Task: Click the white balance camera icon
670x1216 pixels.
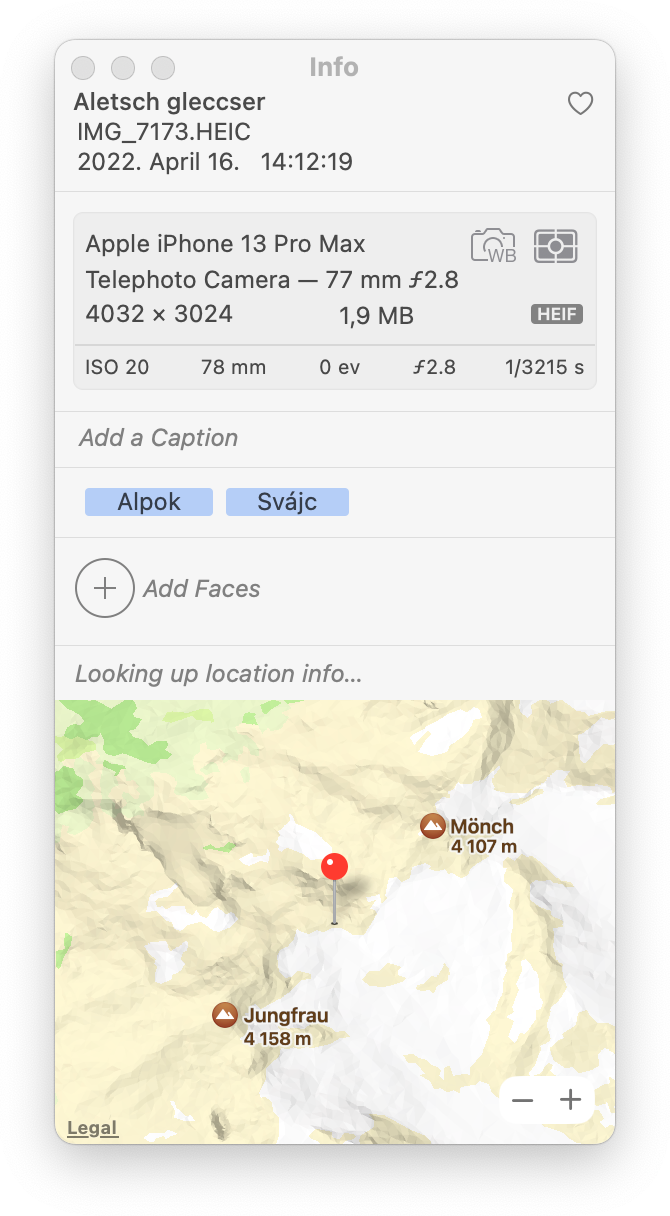Action: pos(493,246)
